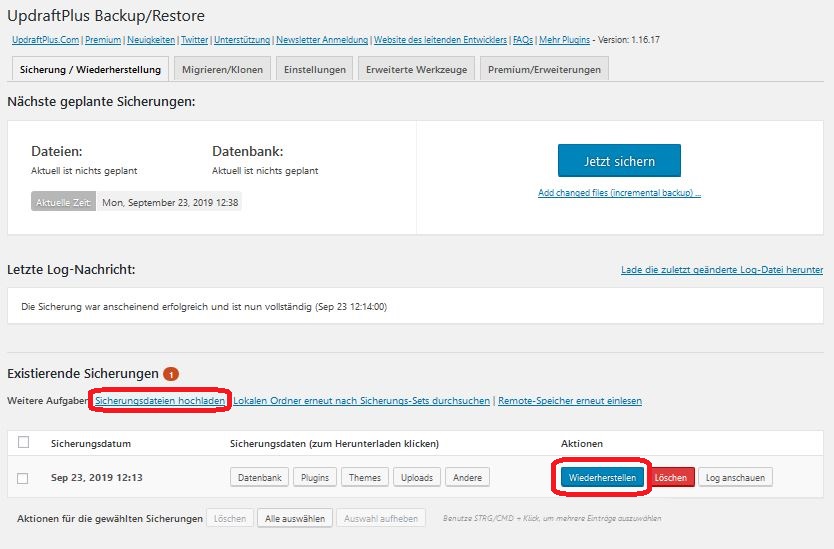The height and width of the screenshot is (549, 834).
Task: Open the Twitter link
Action: click(x=195, y=40)
